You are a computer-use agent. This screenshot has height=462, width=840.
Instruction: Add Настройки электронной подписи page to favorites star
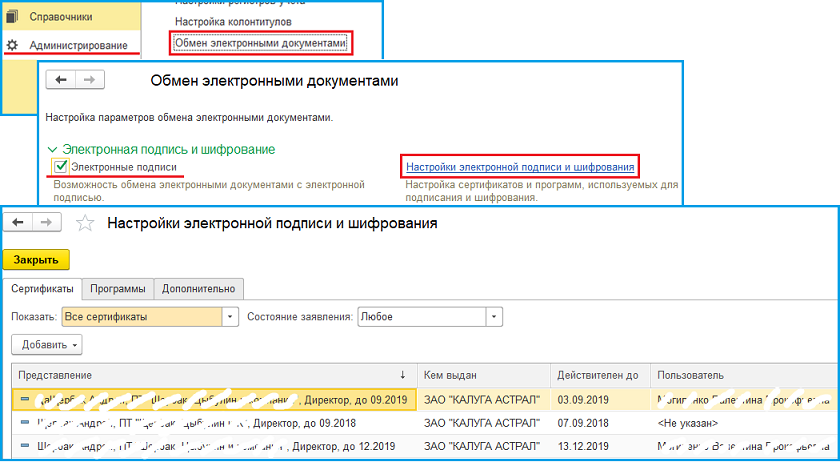click(x=86, y=224)
